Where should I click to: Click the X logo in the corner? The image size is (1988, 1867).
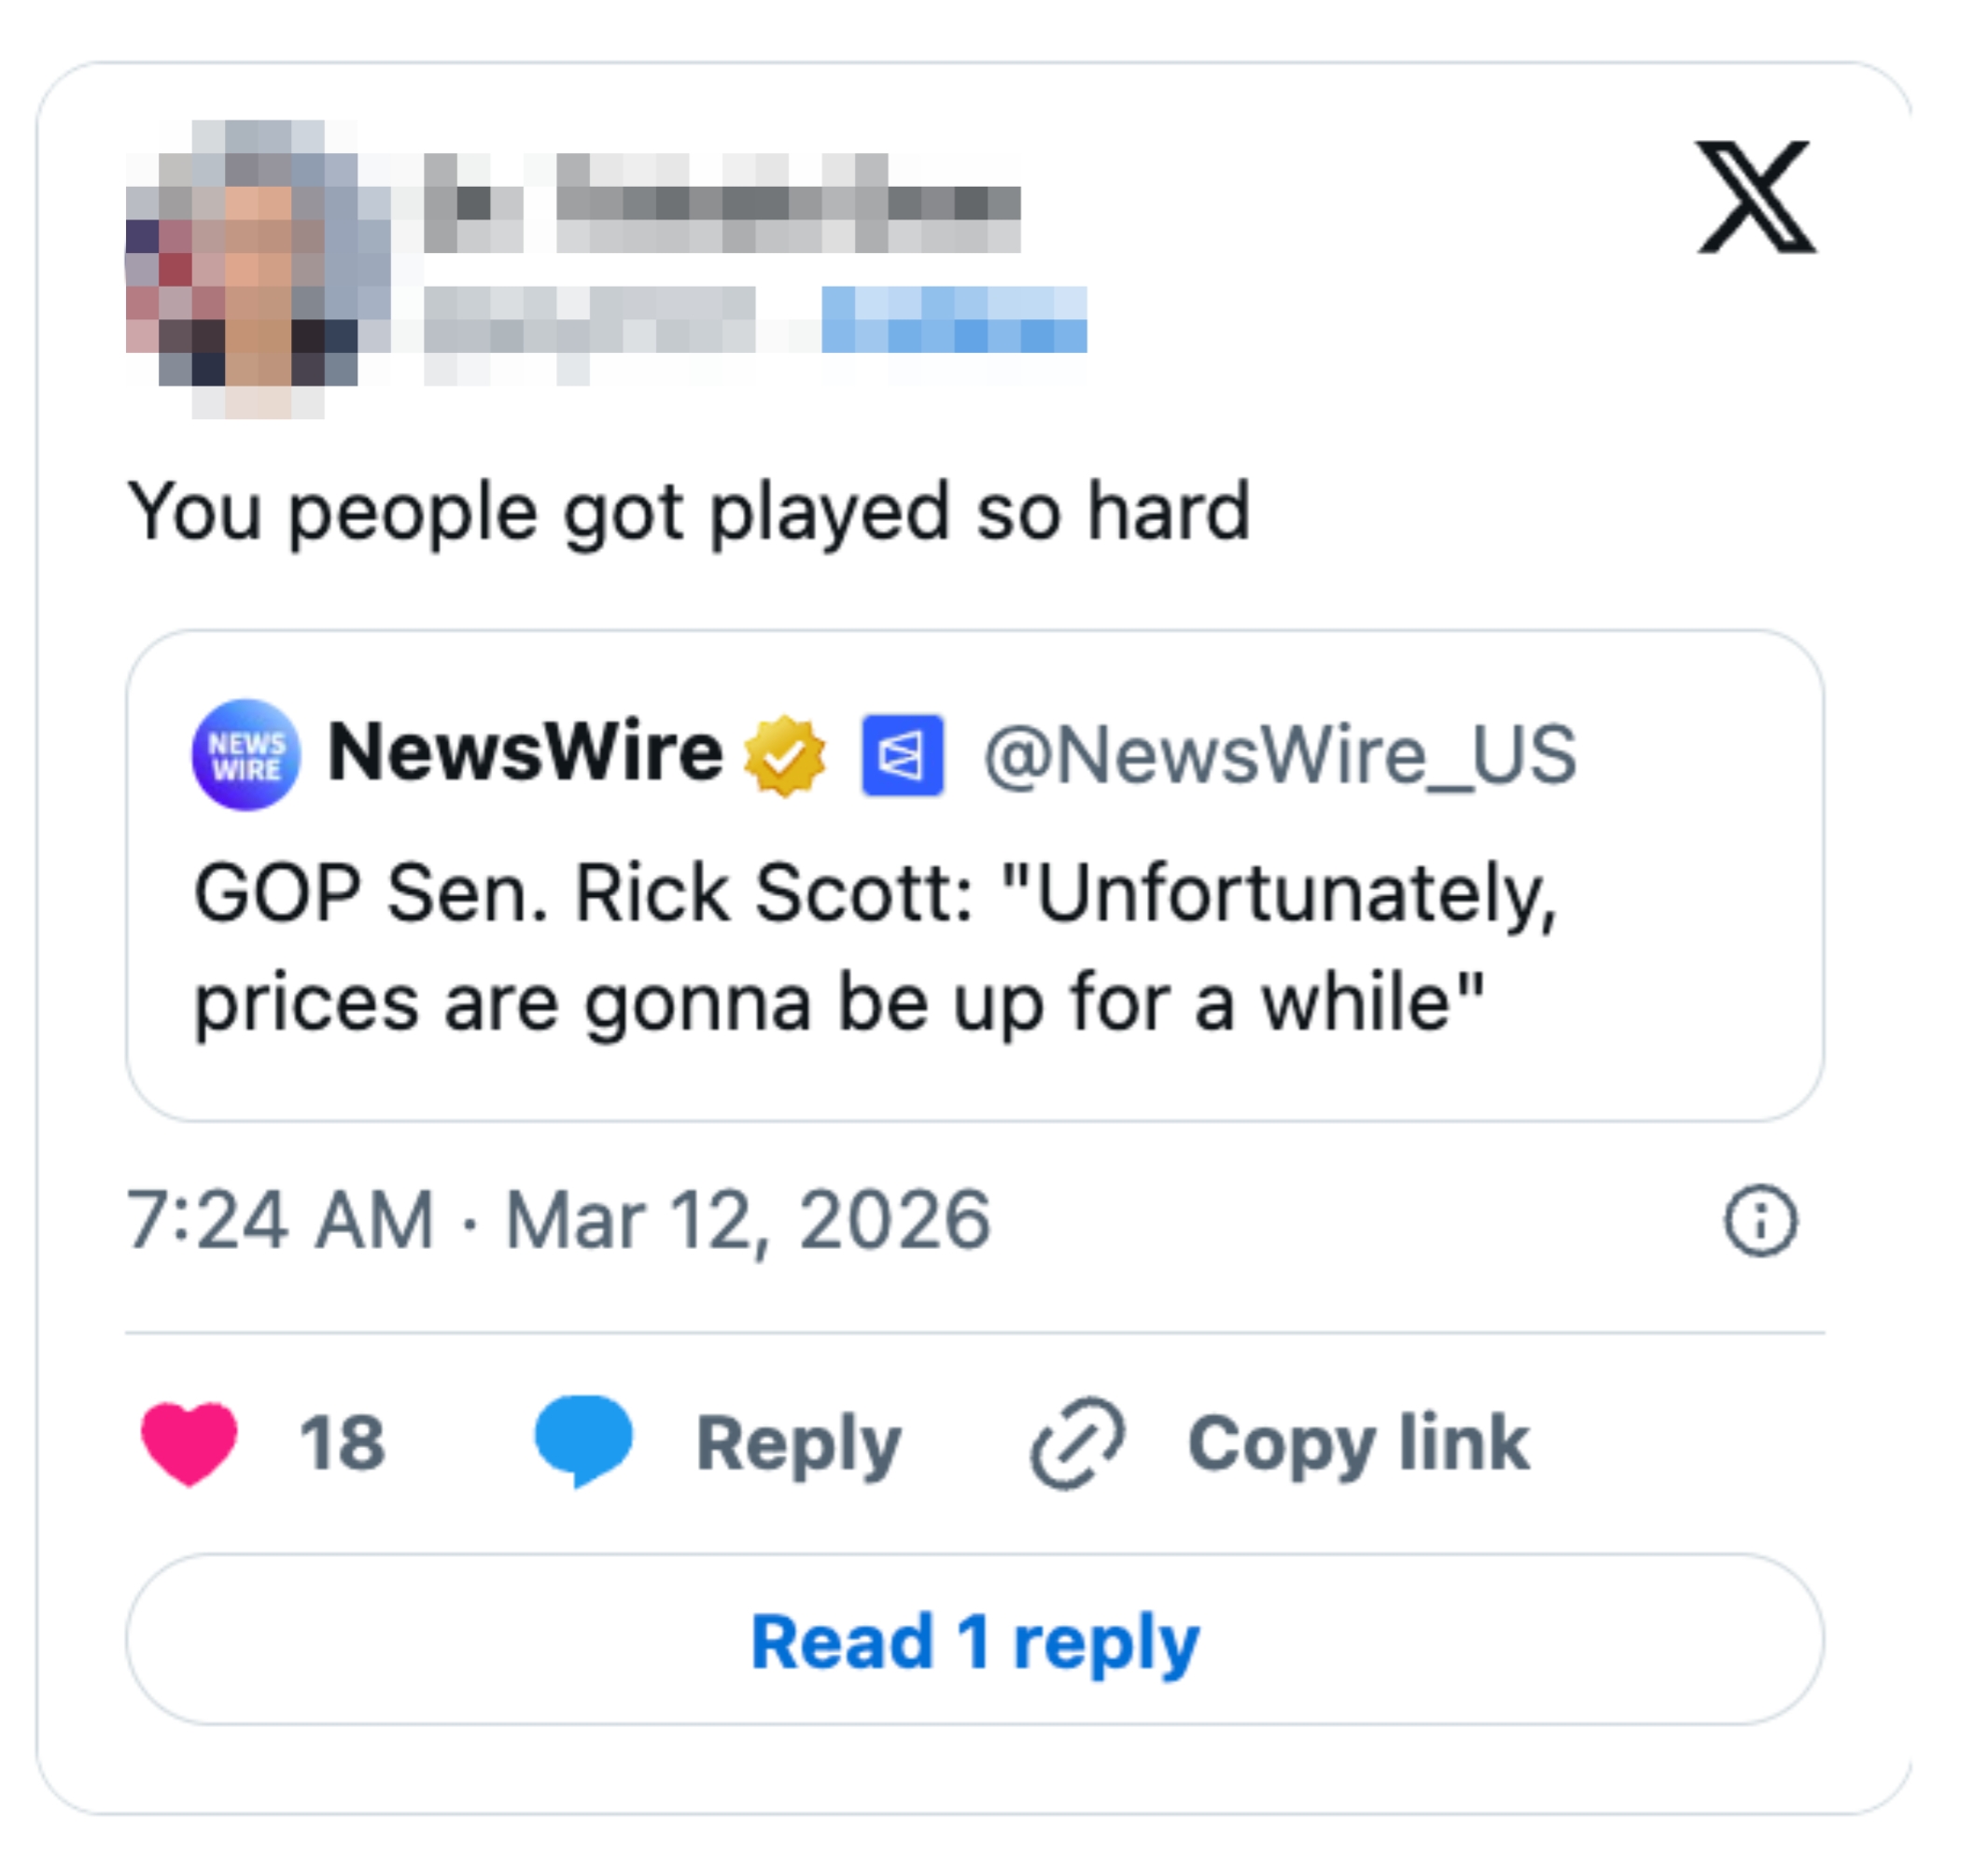1756,197
